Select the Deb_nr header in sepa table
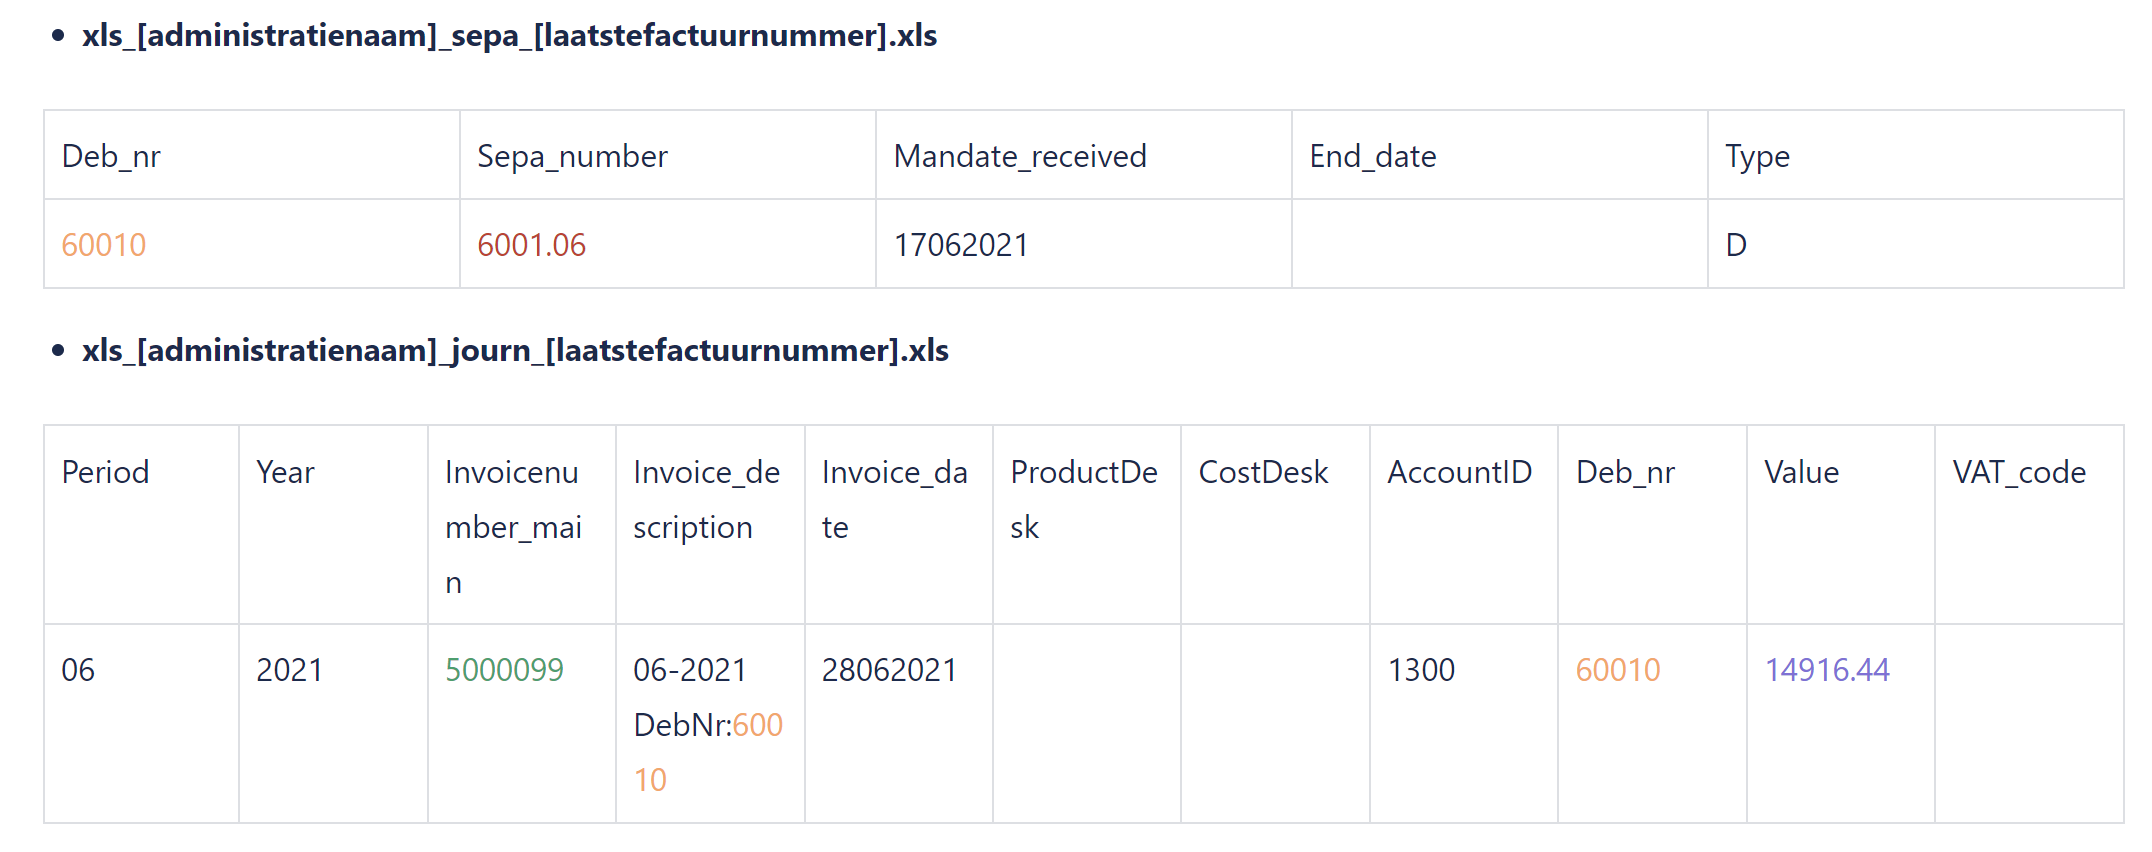This screenshot has height=852, width=2152. 111,156
